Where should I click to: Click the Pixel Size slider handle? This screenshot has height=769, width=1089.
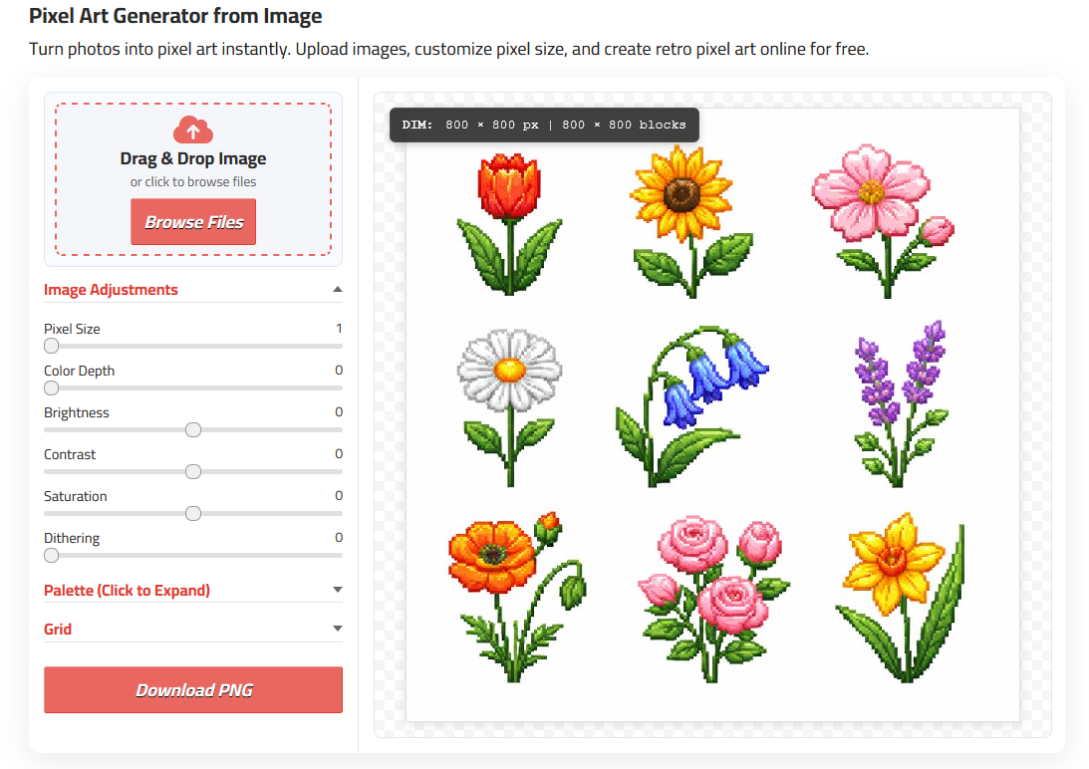51,346
